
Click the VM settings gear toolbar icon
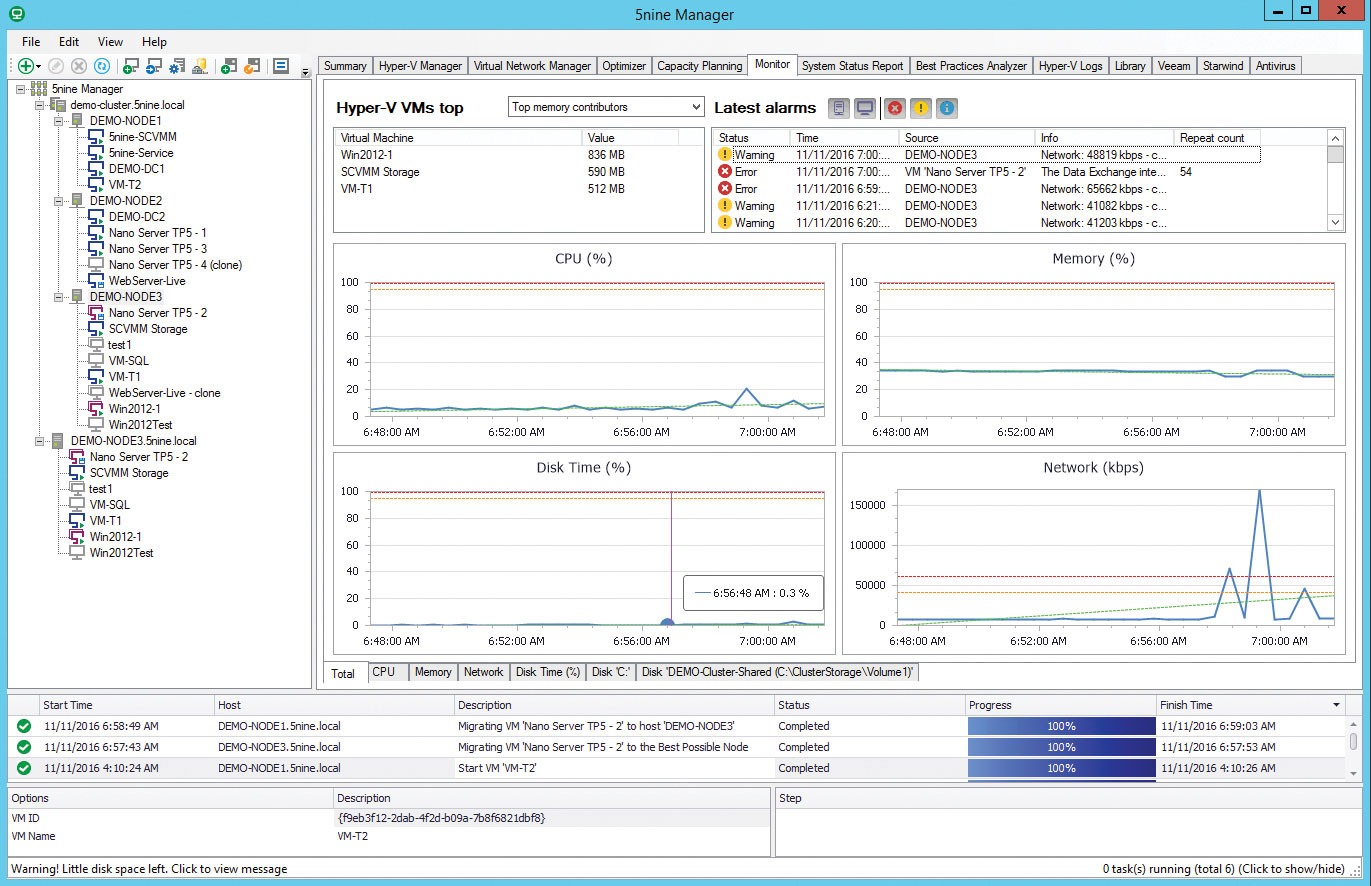coord(177,66)
